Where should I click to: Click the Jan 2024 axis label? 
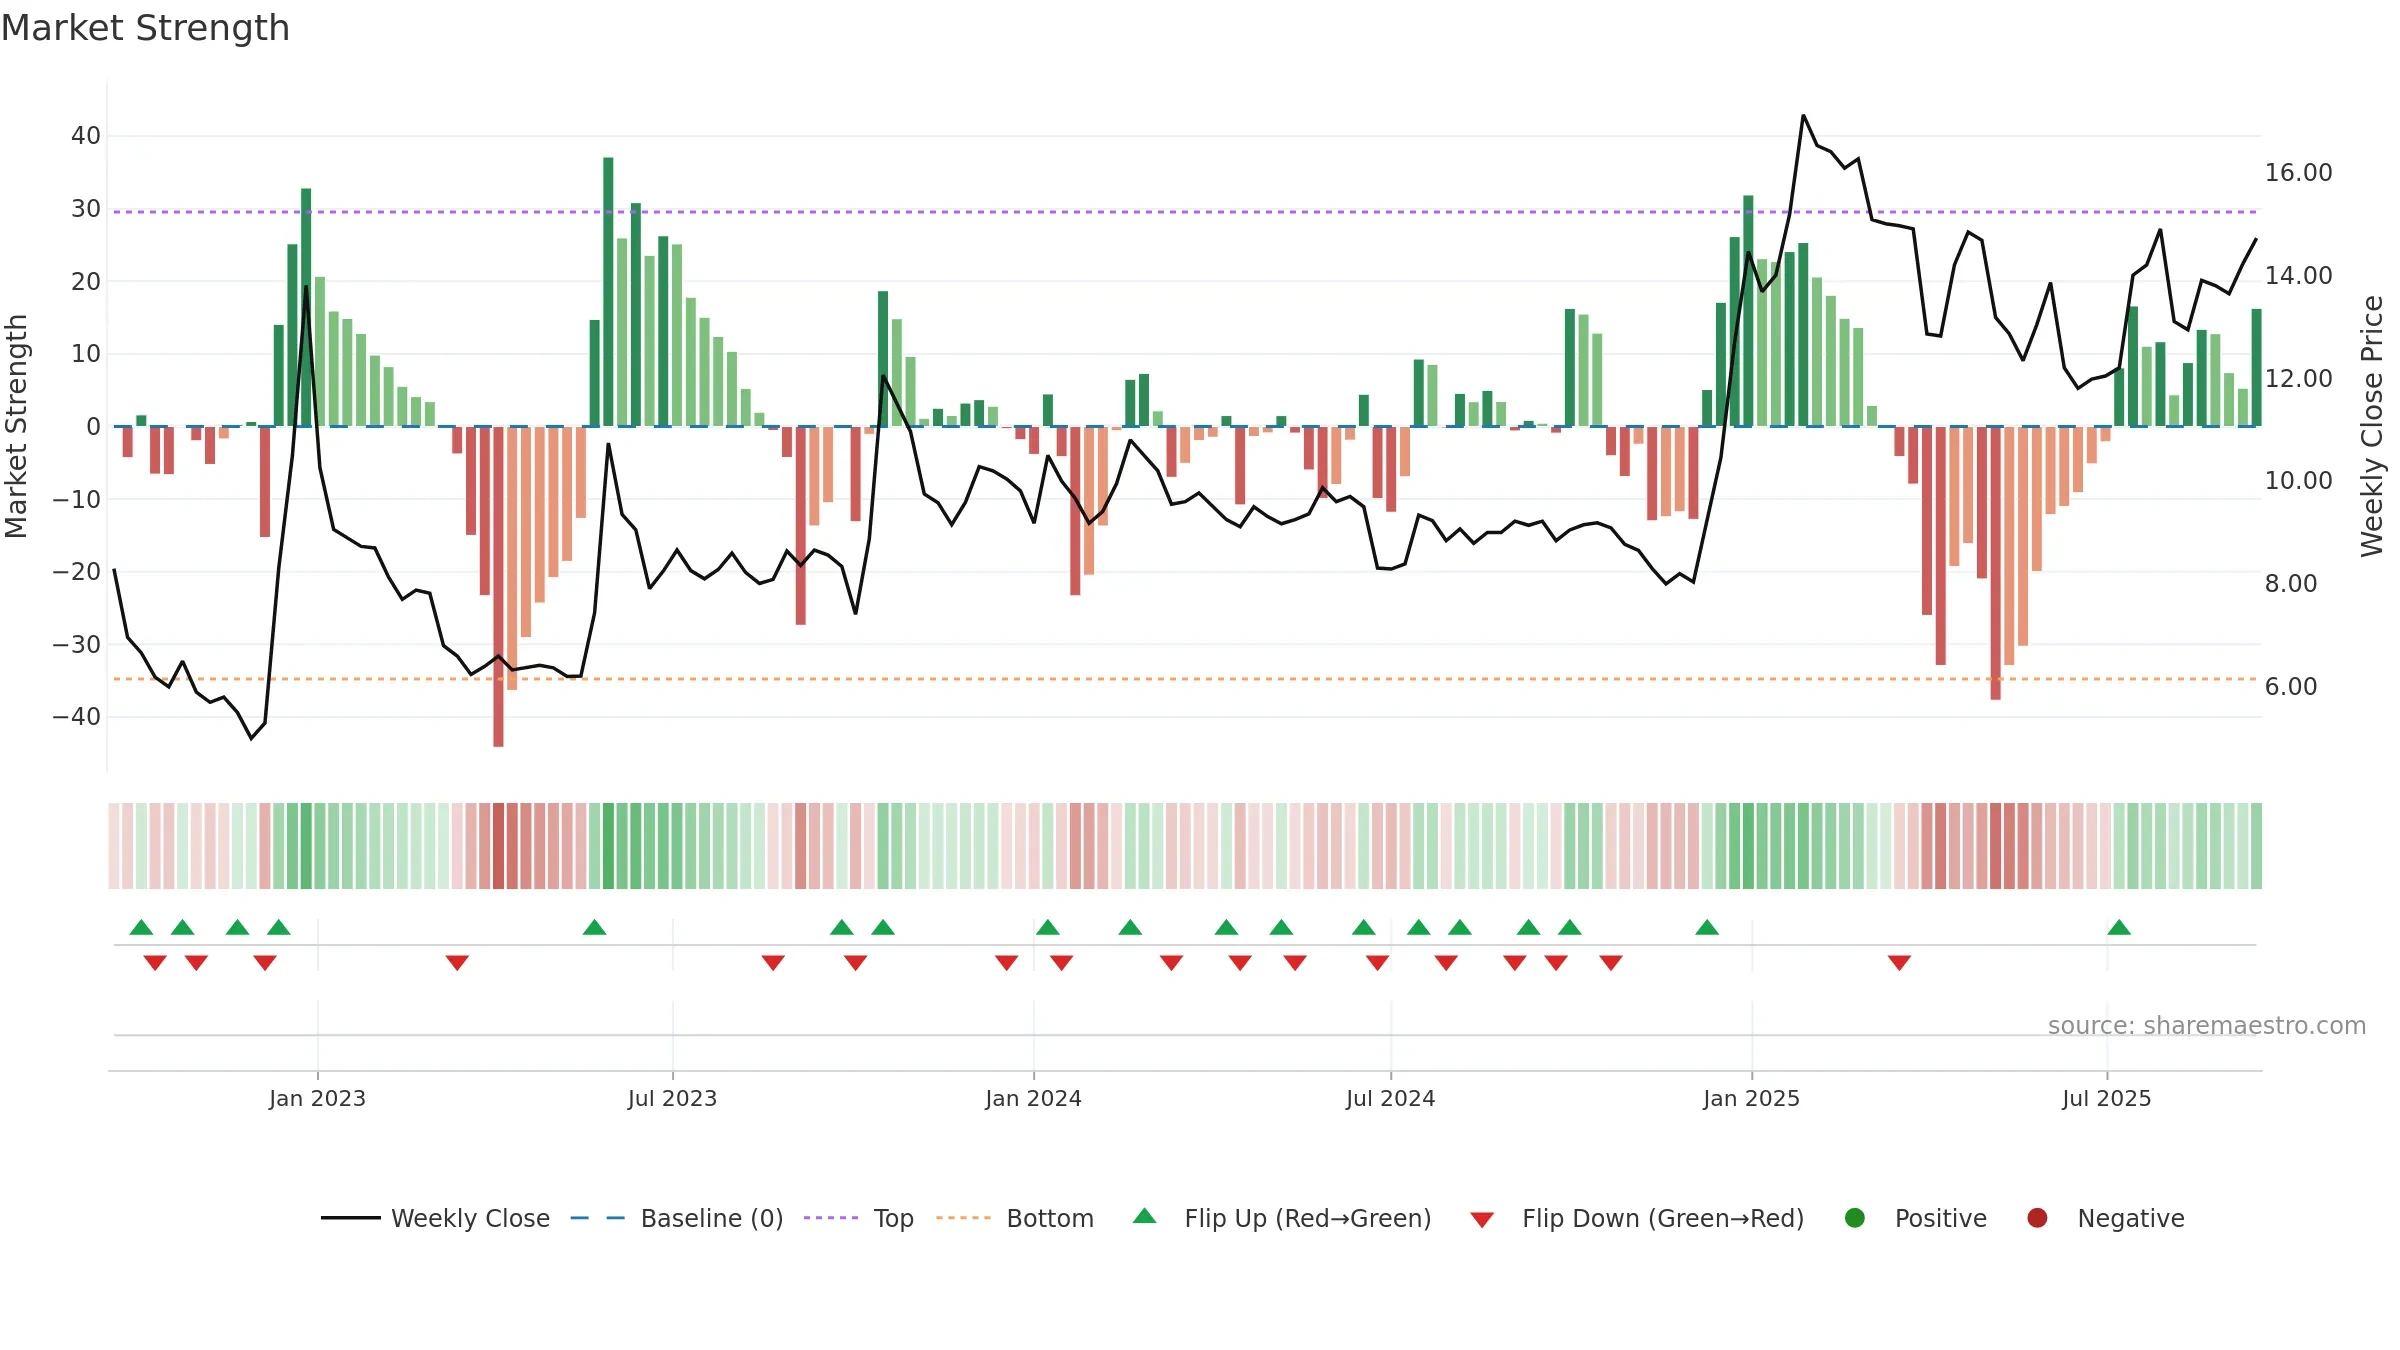[1033, 1098]
